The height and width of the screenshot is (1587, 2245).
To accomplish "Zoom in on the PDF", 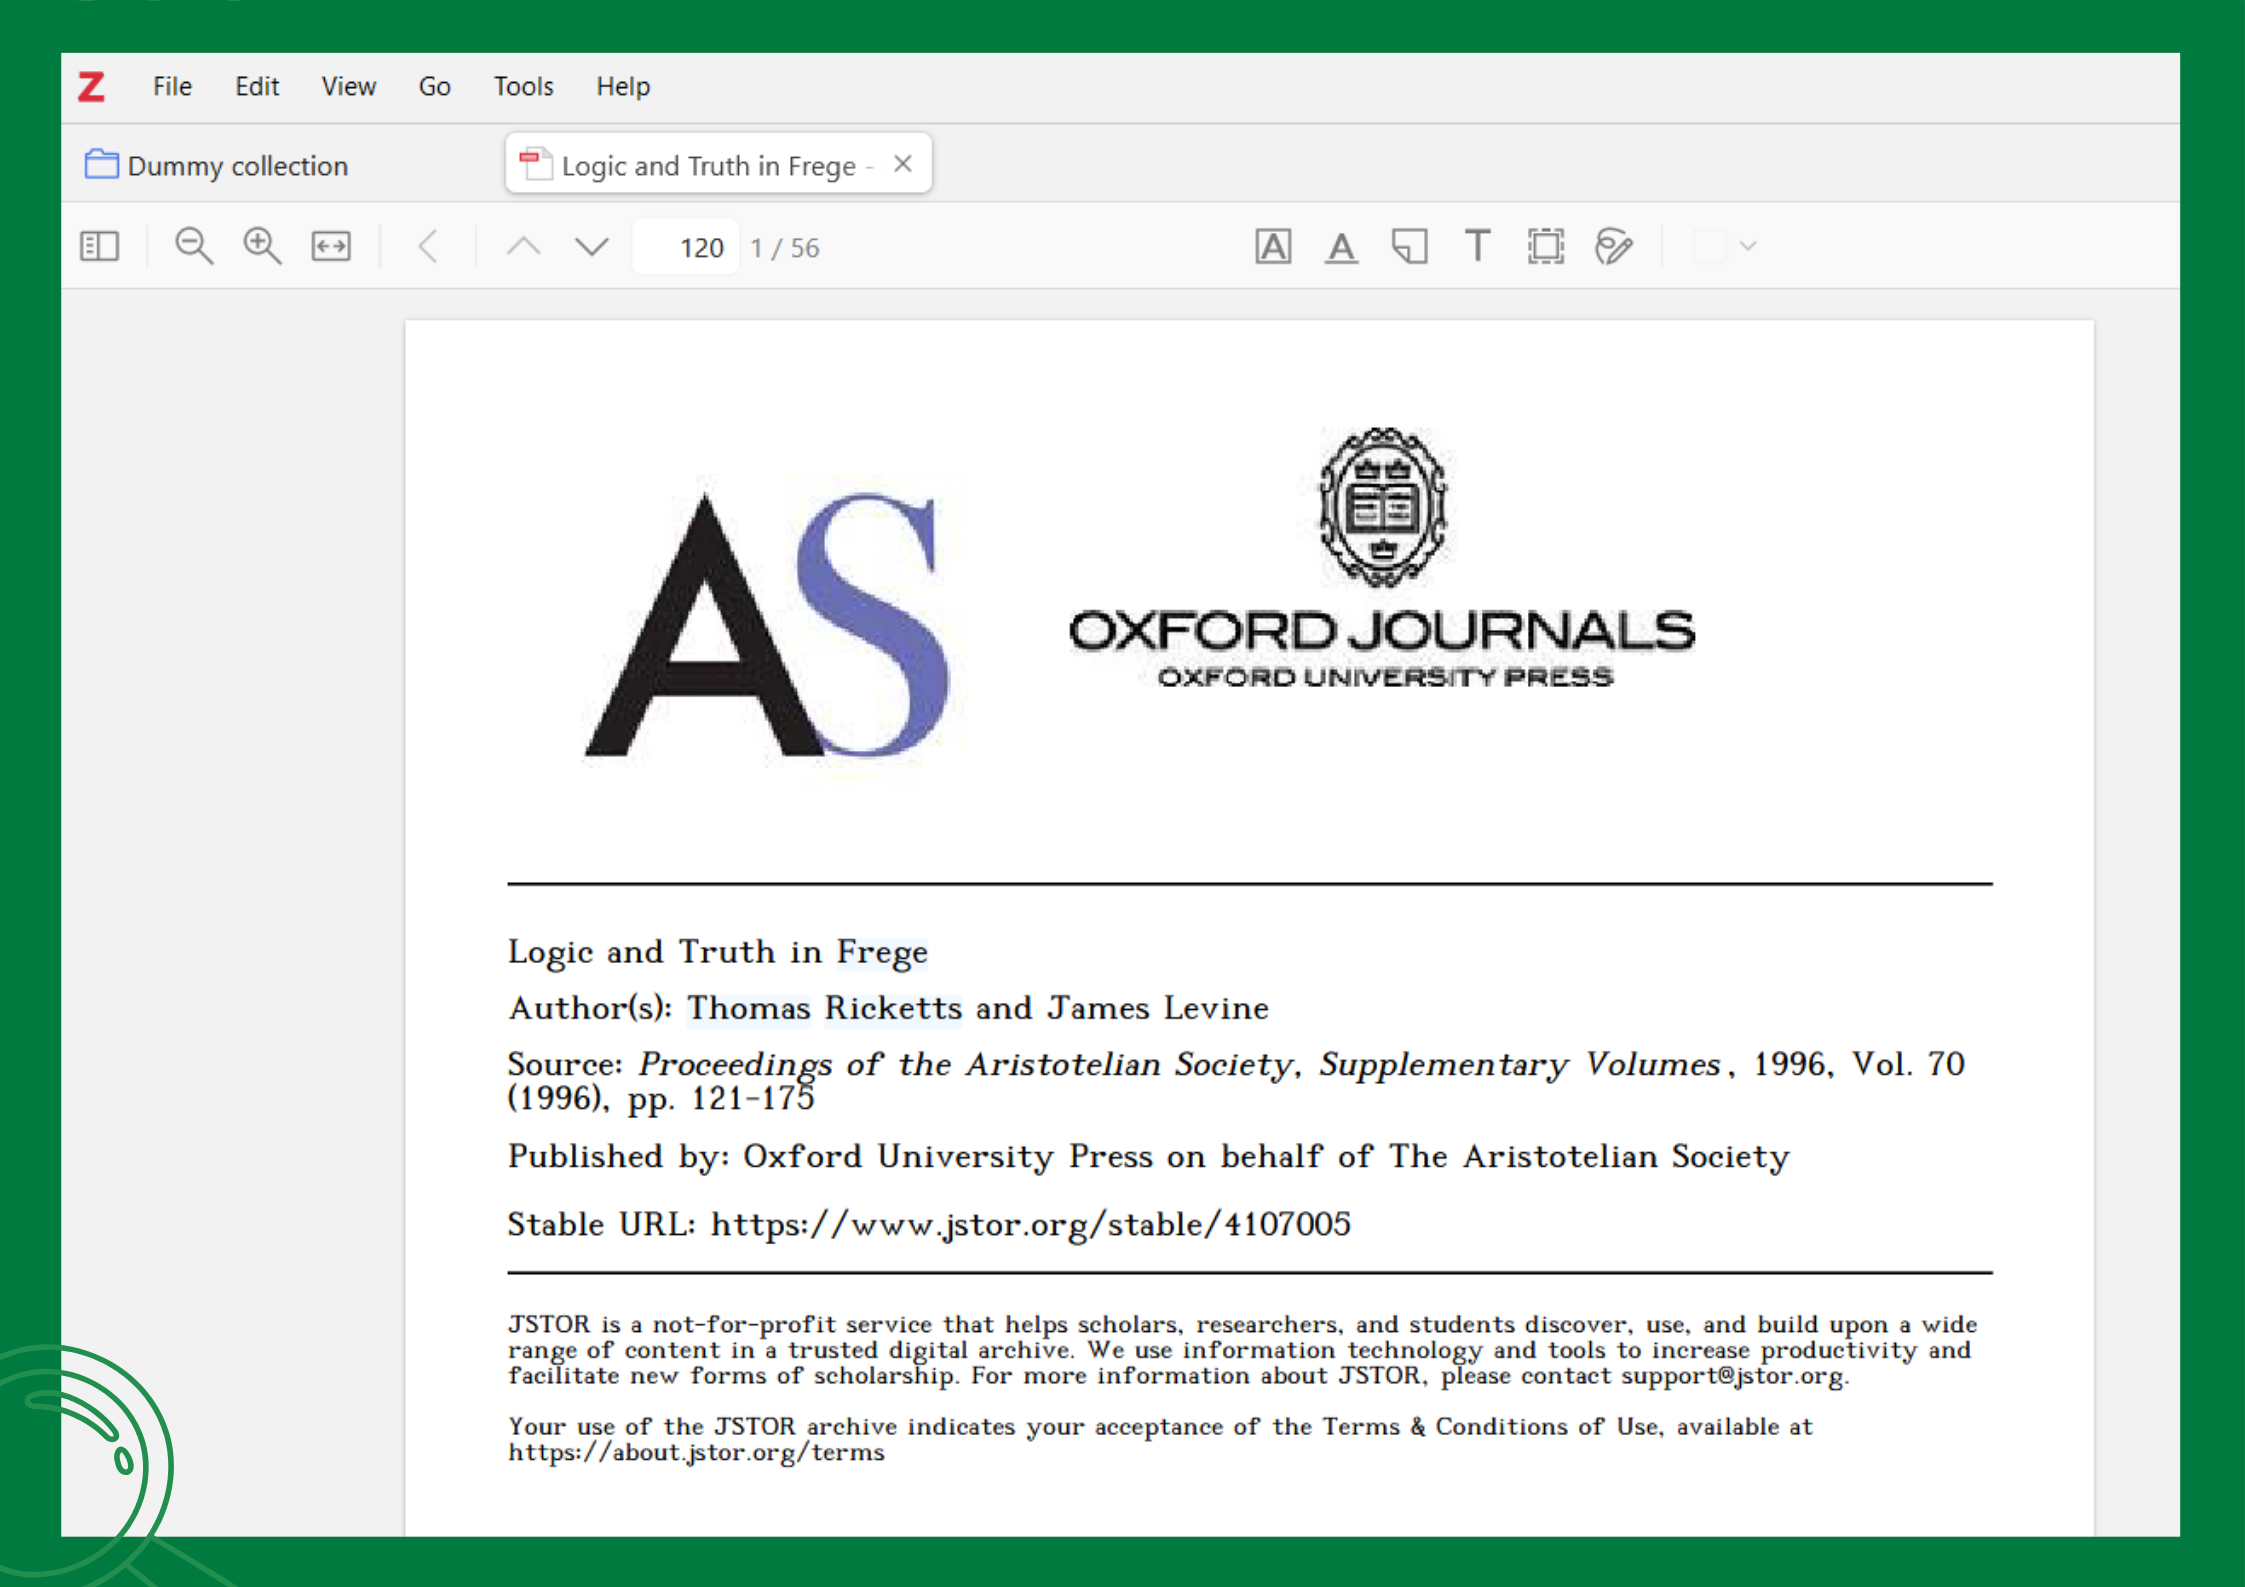I will click(x=262, y=247).
